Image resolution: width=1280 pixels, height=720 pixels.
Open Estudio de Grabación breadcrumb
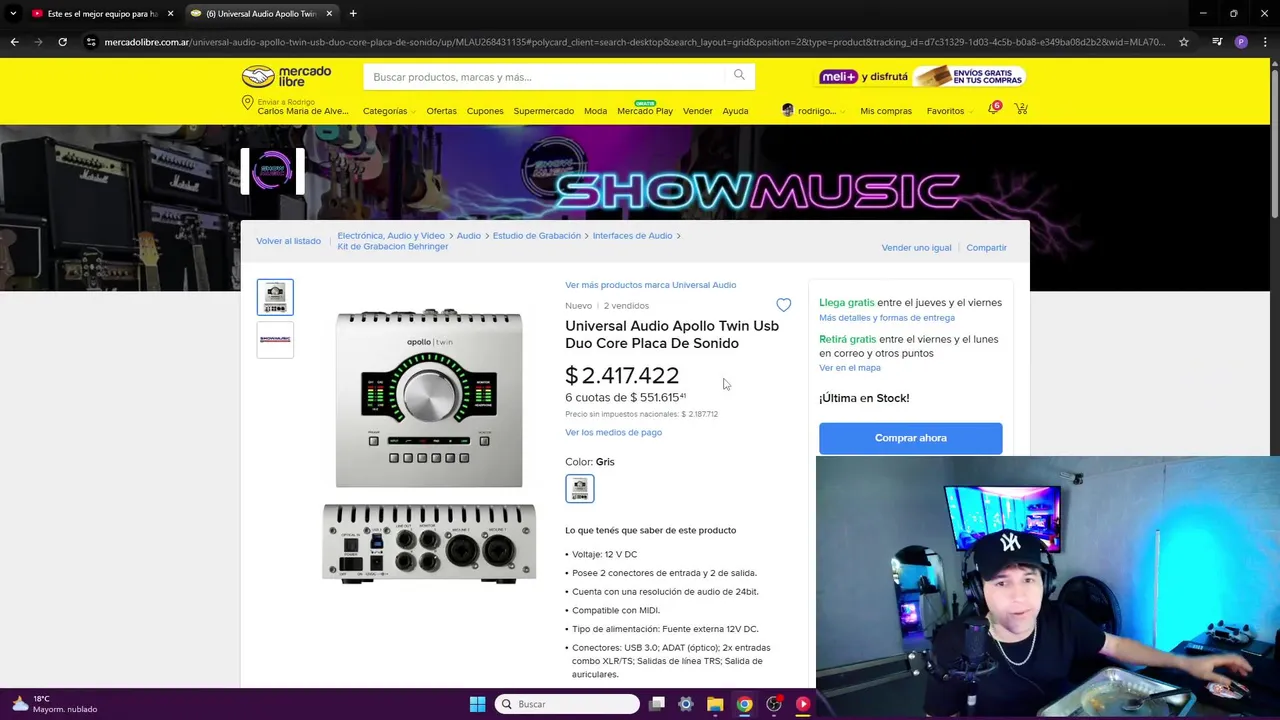tap(536, 236)
